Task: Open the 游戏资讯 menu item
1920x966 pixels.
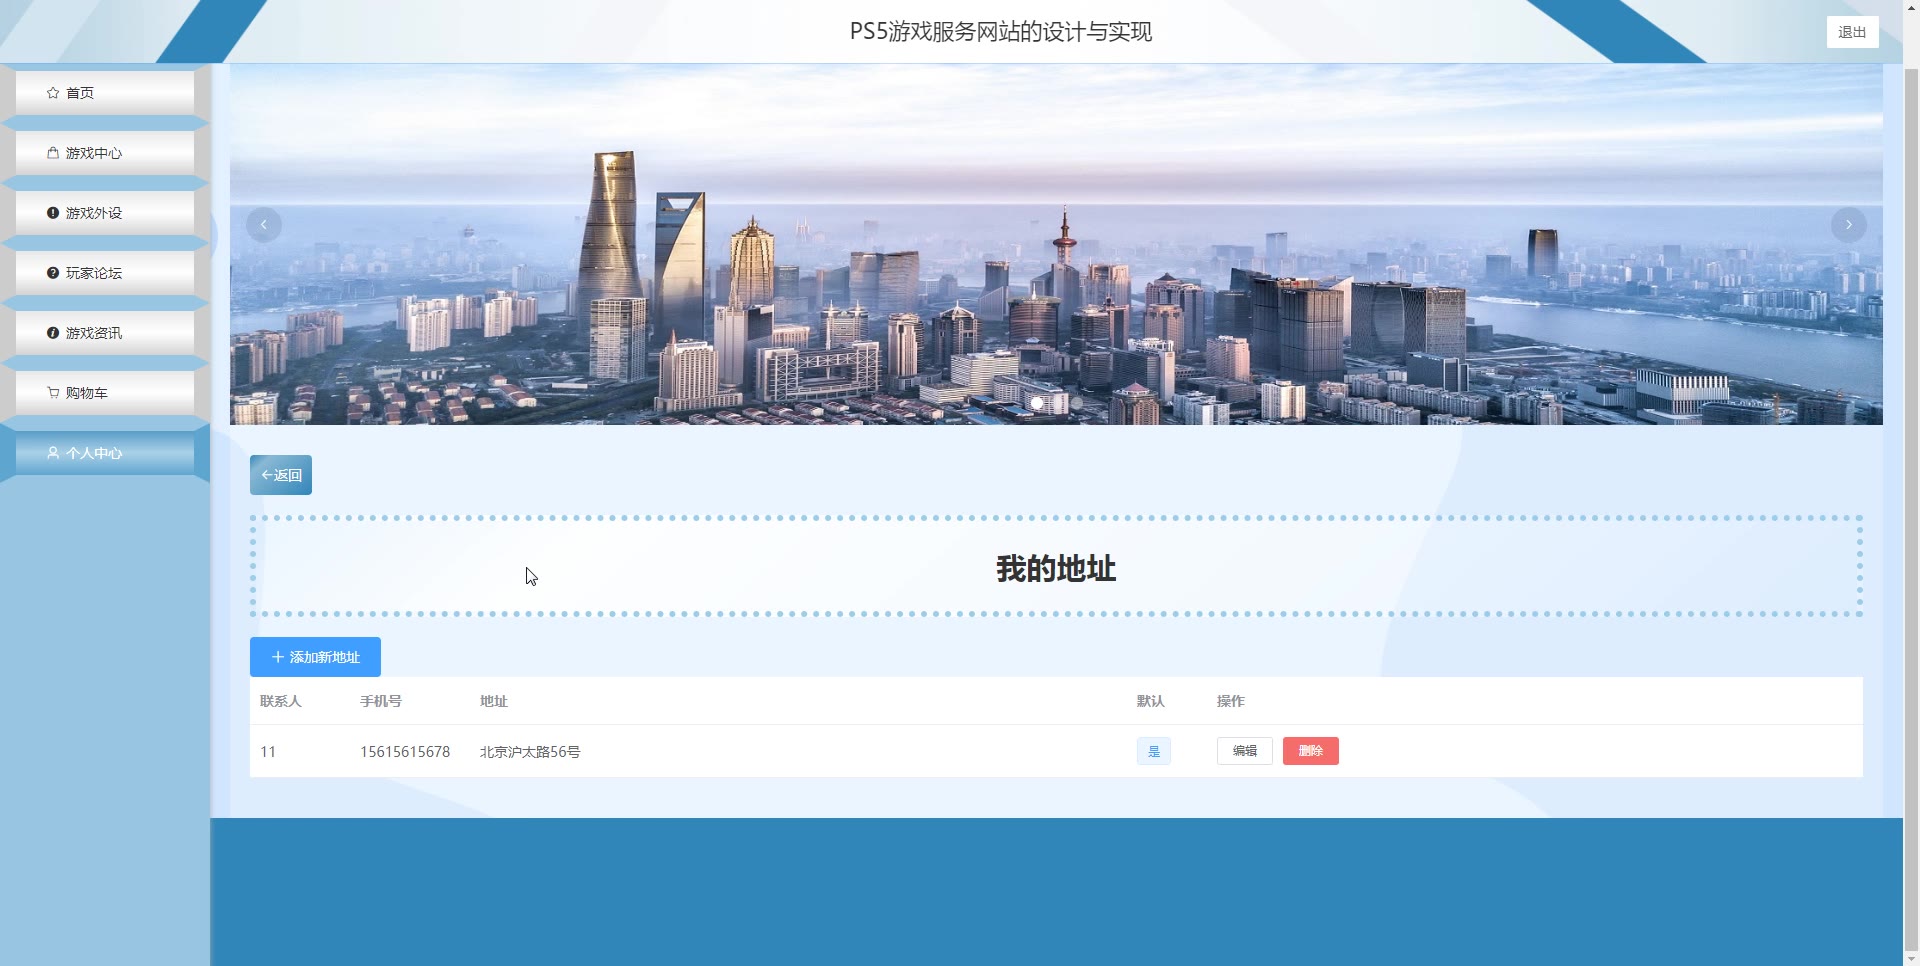Action: [105, 333]
